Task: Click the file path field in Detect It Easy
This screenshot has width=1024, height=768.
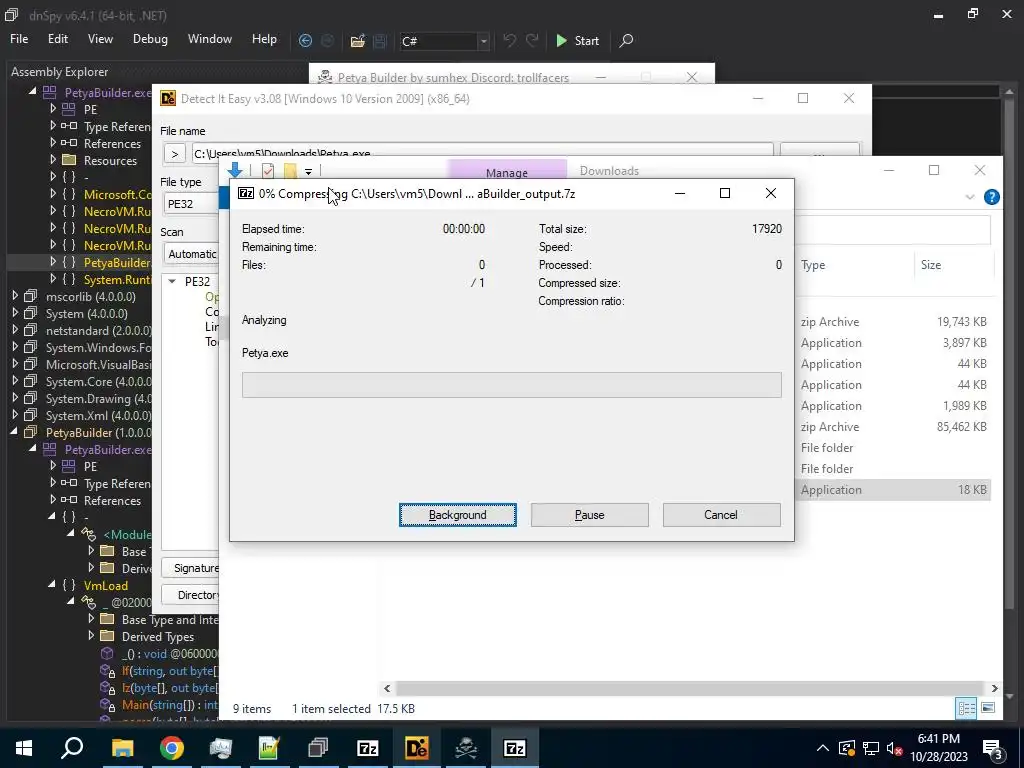Action: [x=483, y=152]
